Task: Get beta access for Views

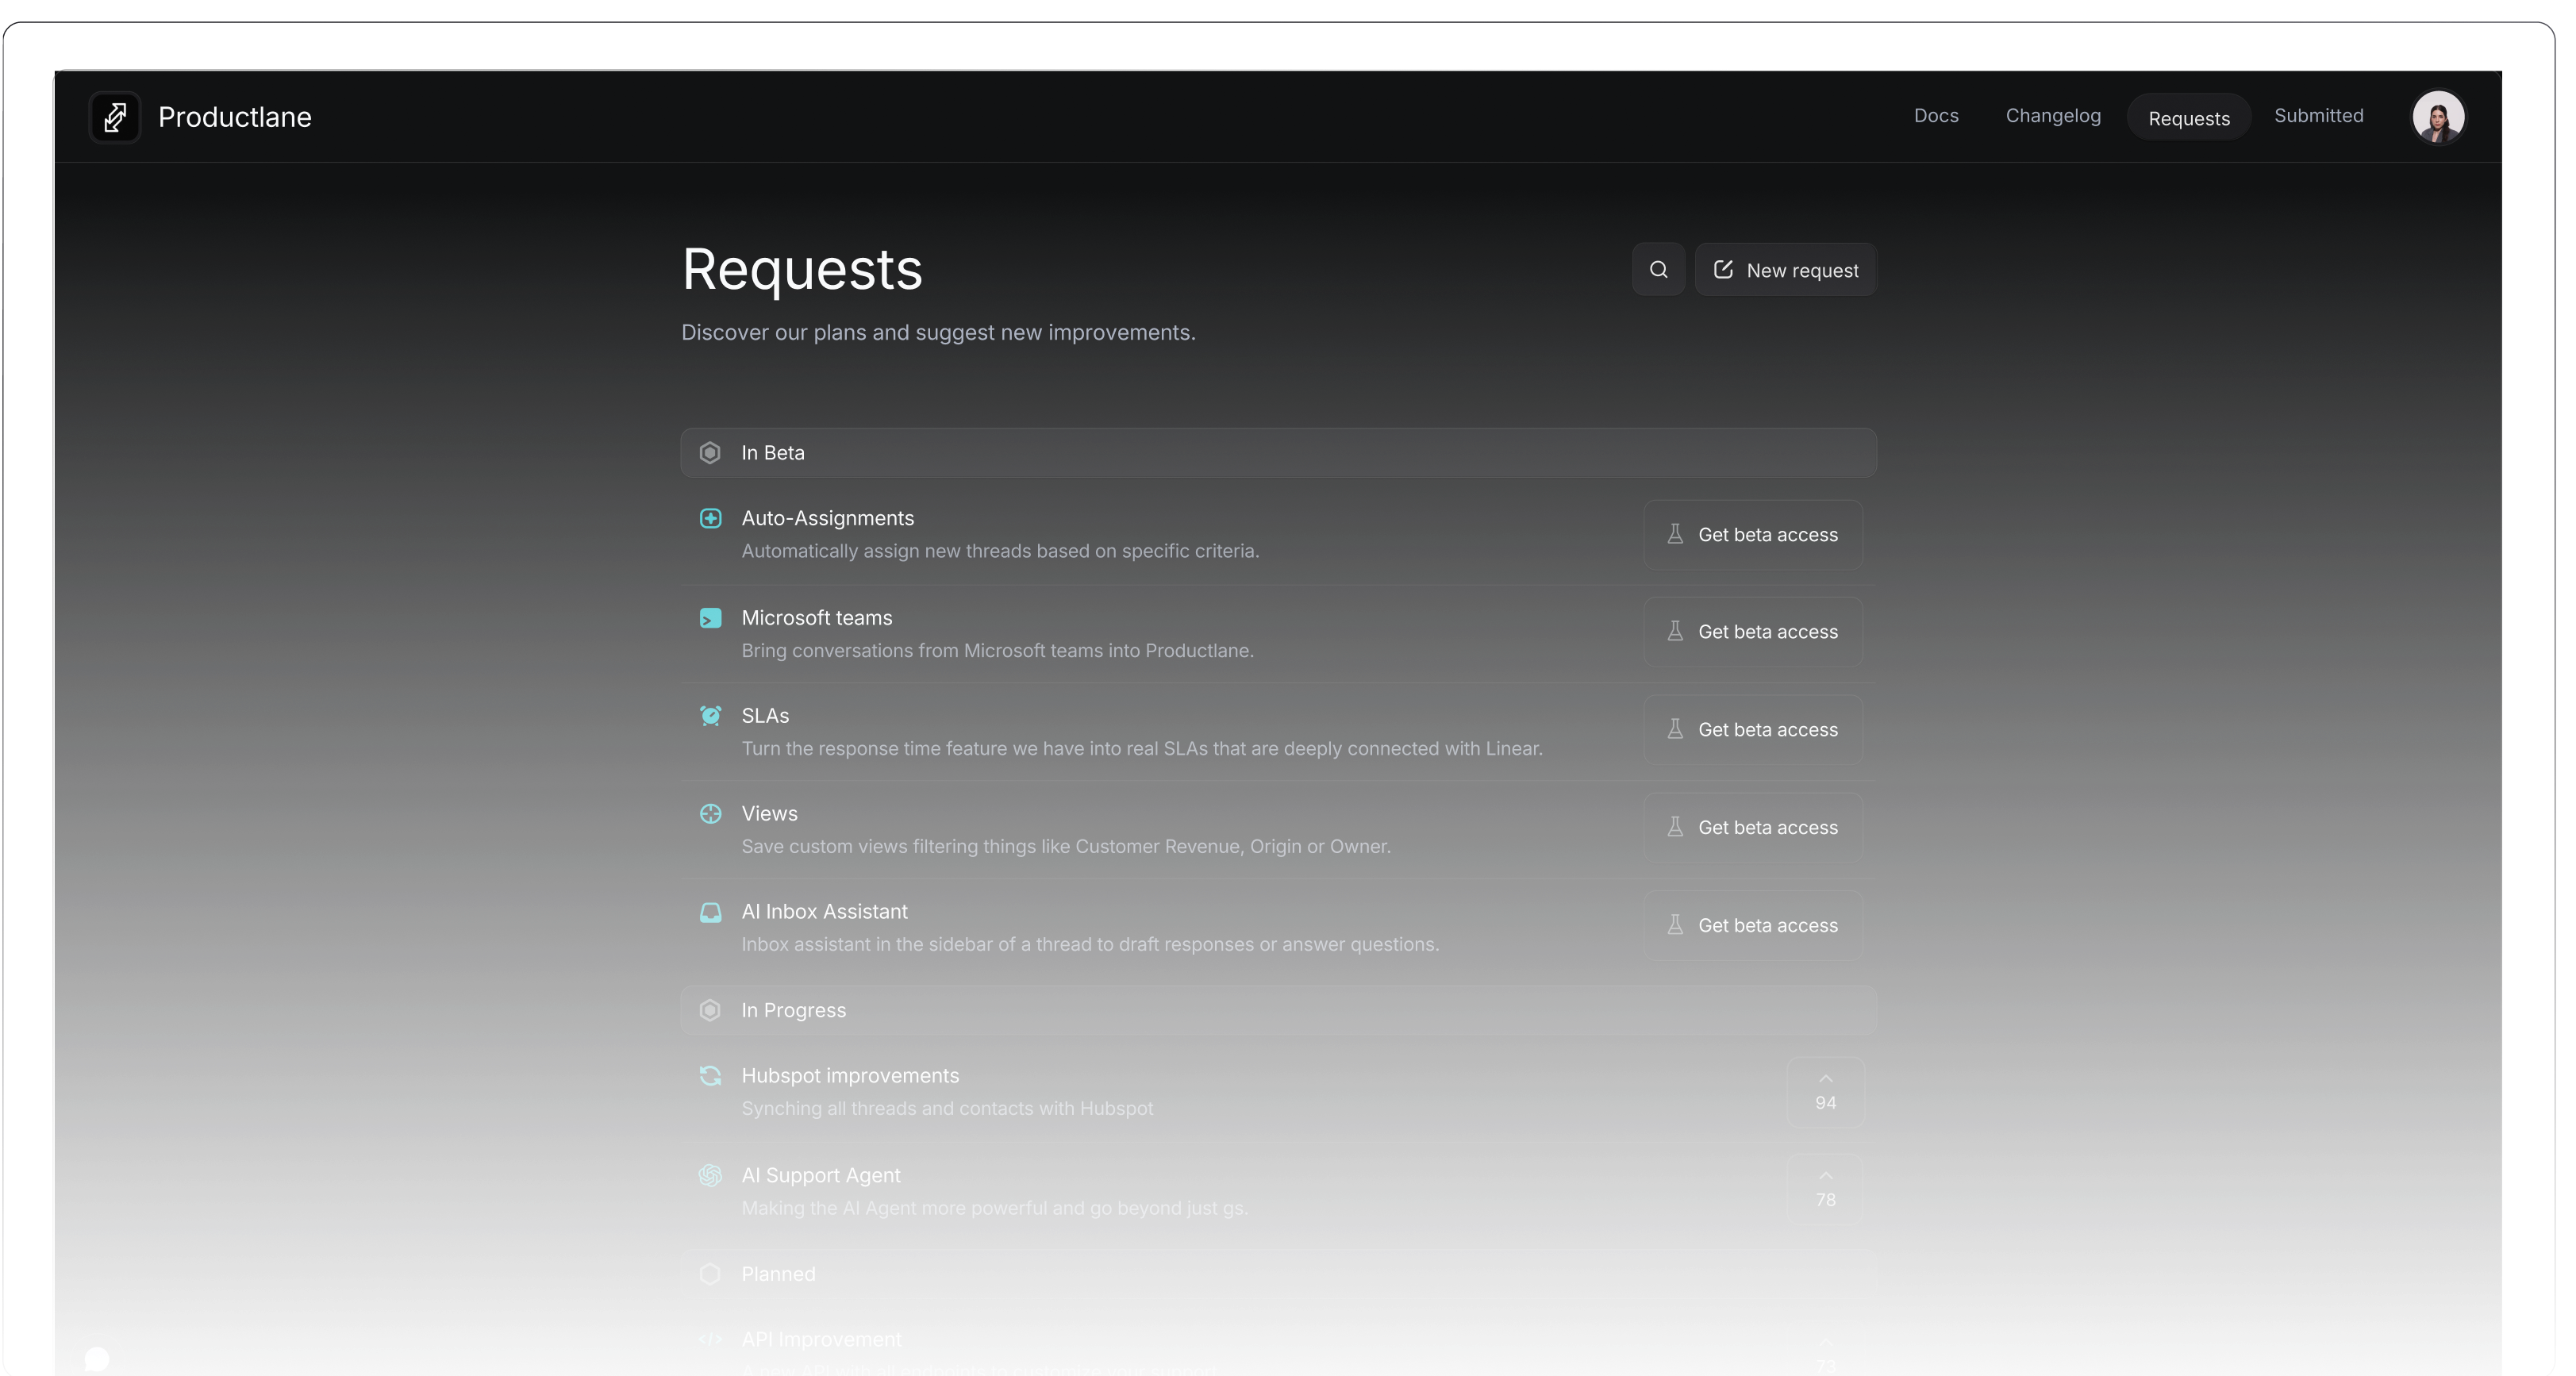Action: (1753, 828)
